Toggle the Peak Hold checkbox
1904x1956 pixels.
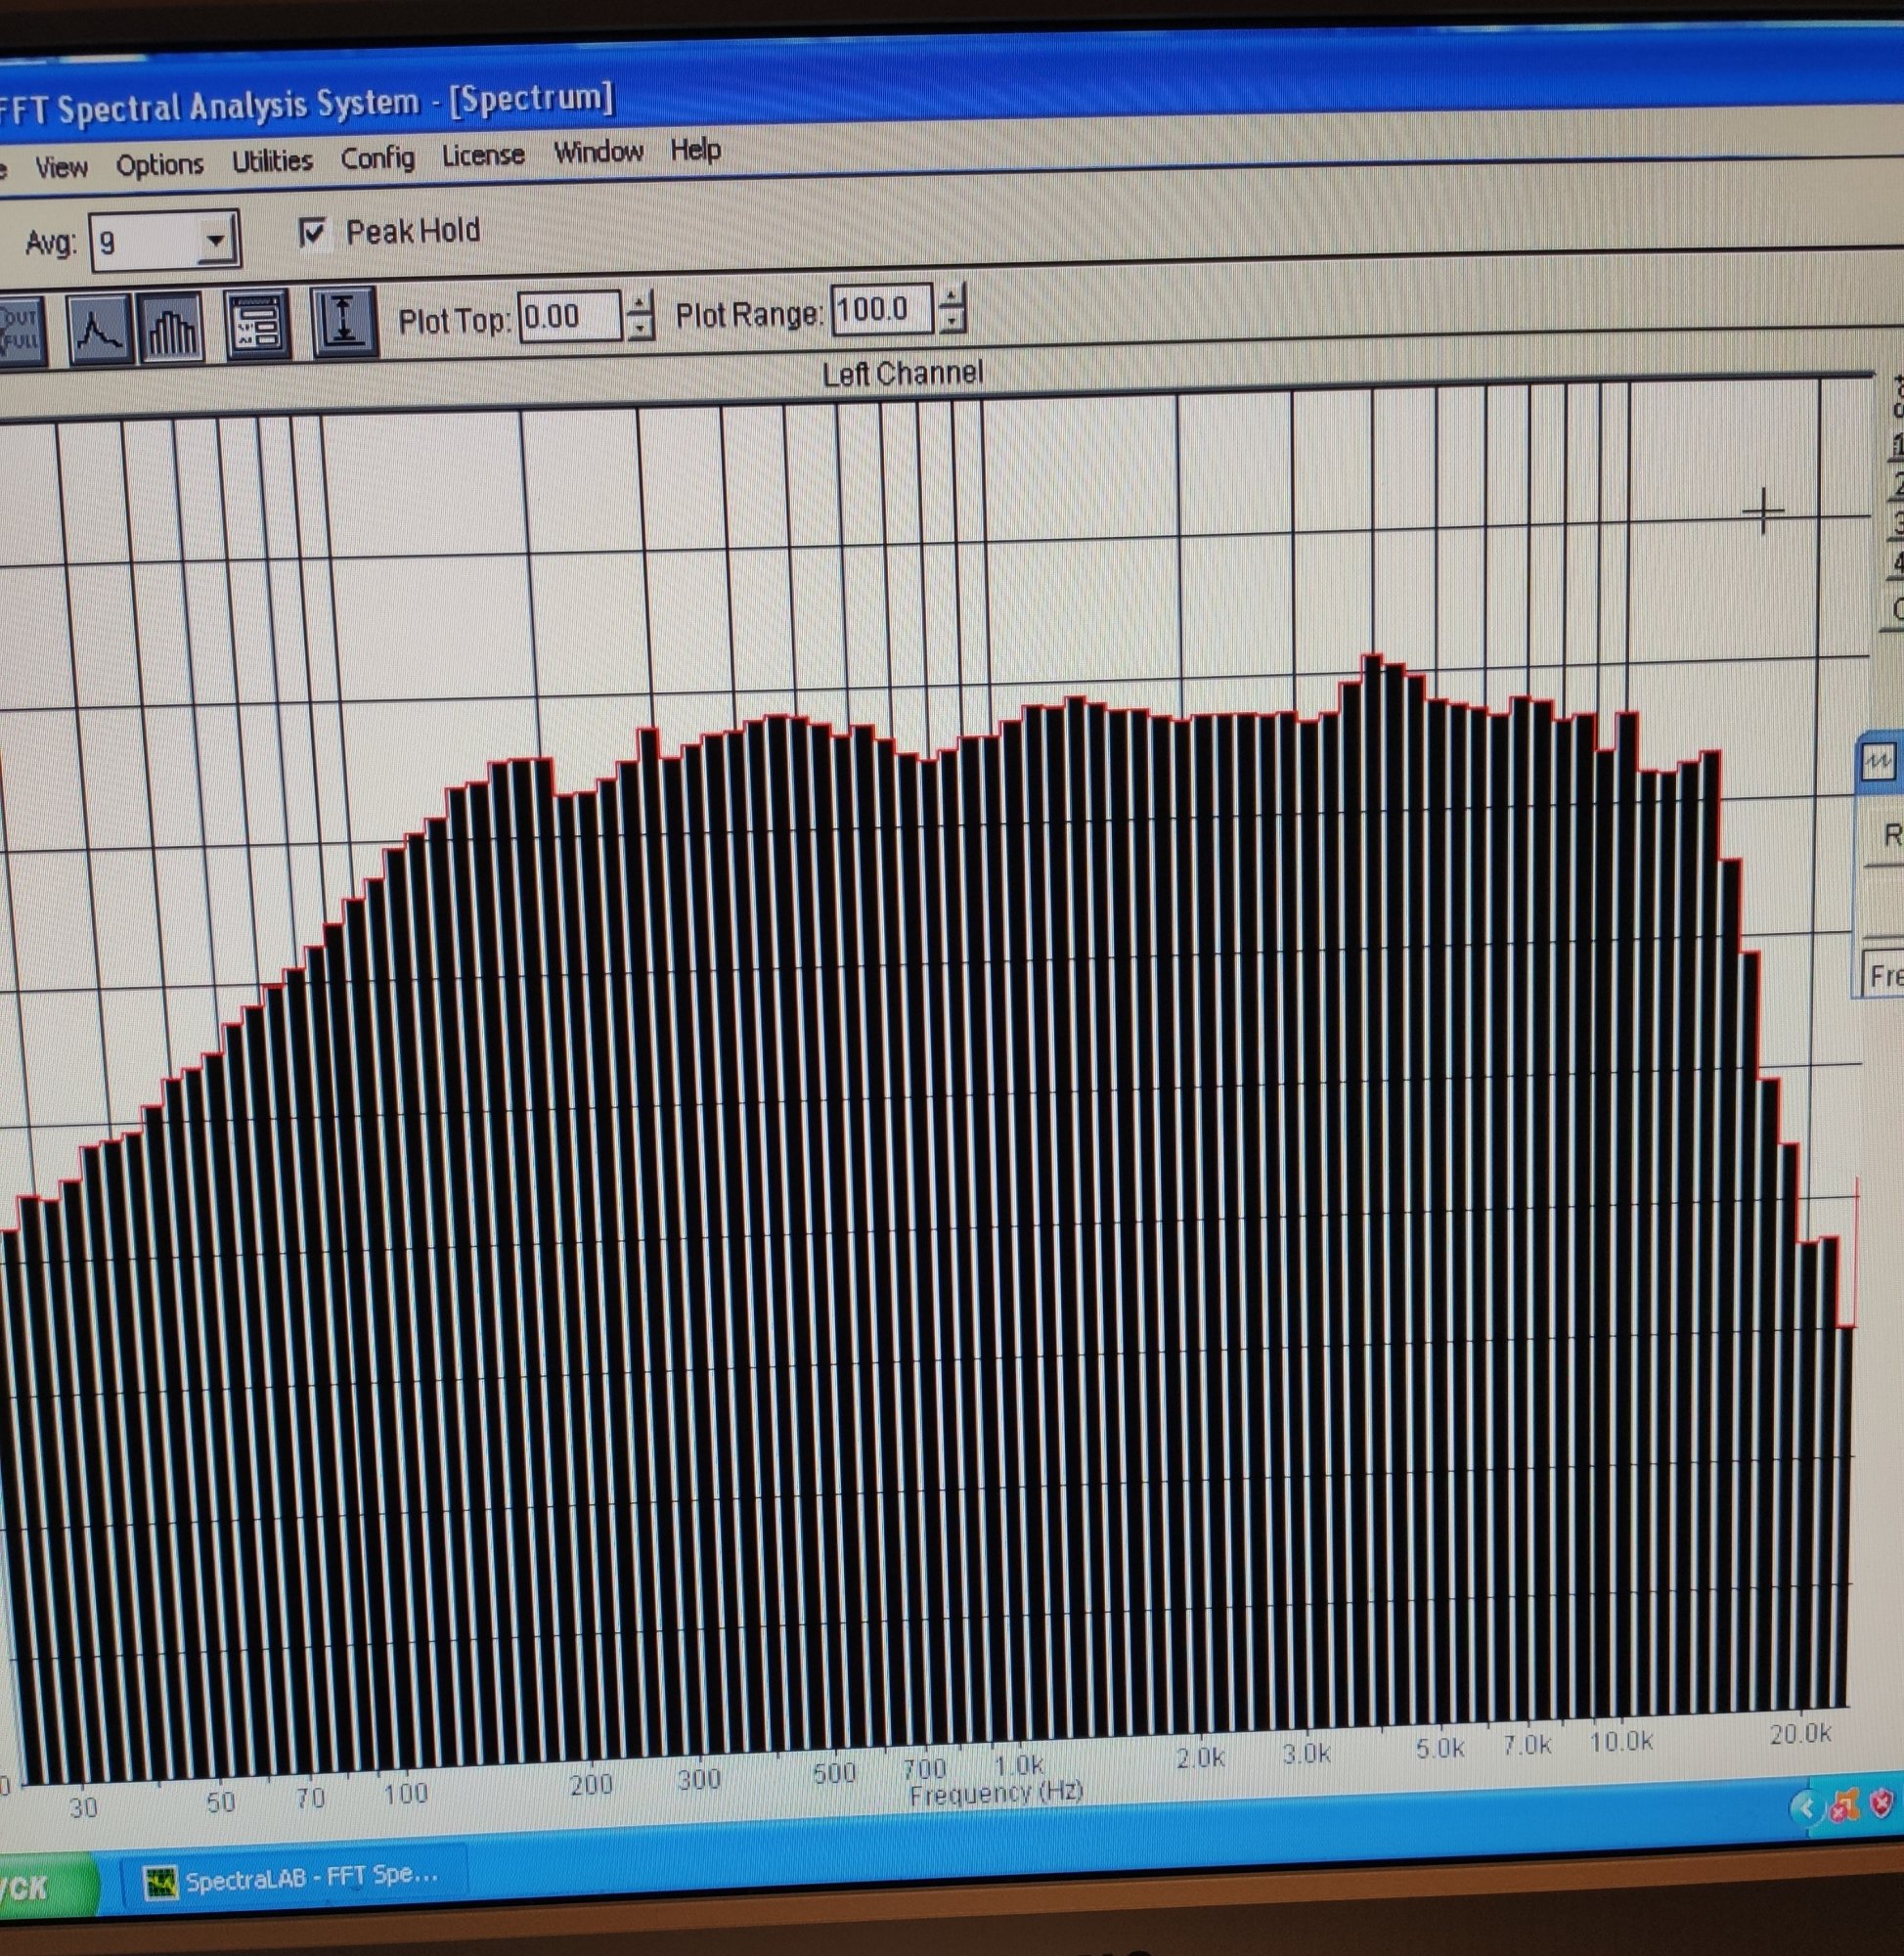[313, 234]
